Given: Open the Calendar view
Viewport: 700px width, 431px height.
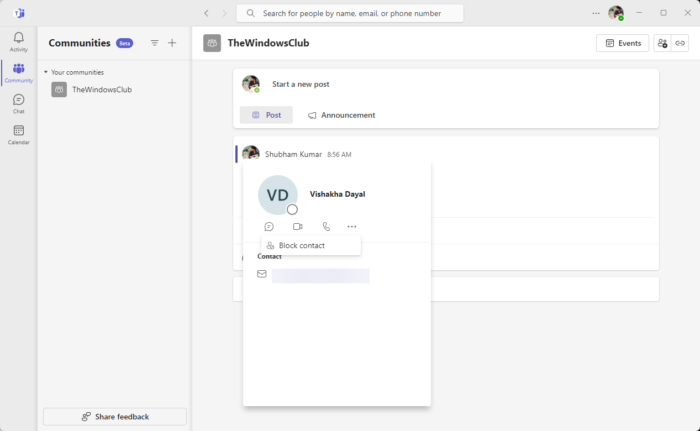Looking at the screenshot, I should [18, 134].
